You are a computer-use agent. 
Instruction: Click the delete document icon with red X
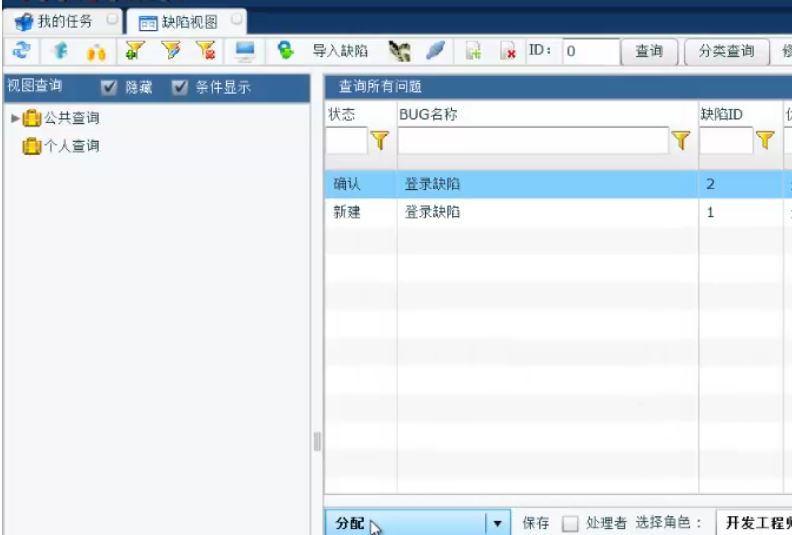point(508,51)
